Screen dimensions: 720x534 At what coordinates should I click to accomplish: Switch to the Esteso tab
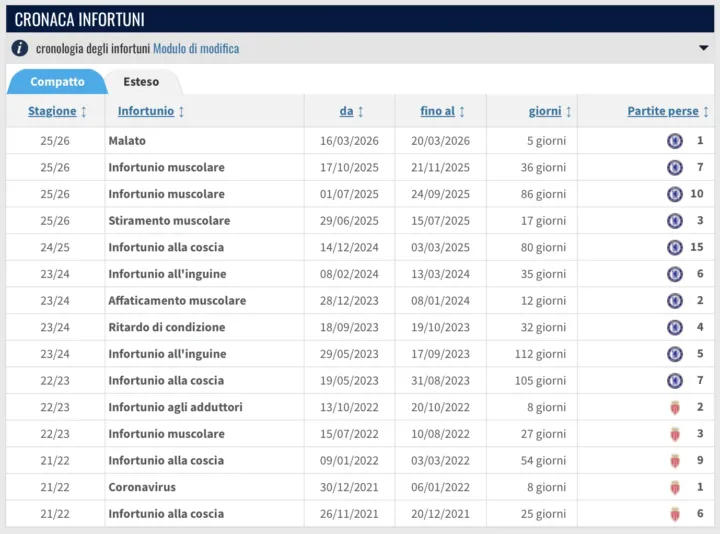pos(141,82)
